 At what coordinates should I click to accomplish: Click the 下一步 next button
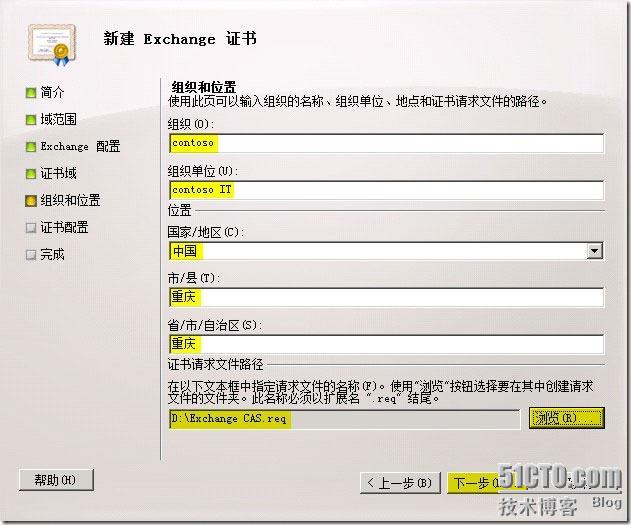point(484,484)
